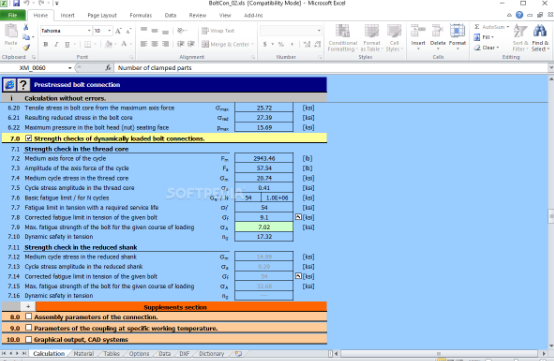Select the green 7.02 fatigue strength cell
This screenshot has height=361, width=554.
coord(264,227)
